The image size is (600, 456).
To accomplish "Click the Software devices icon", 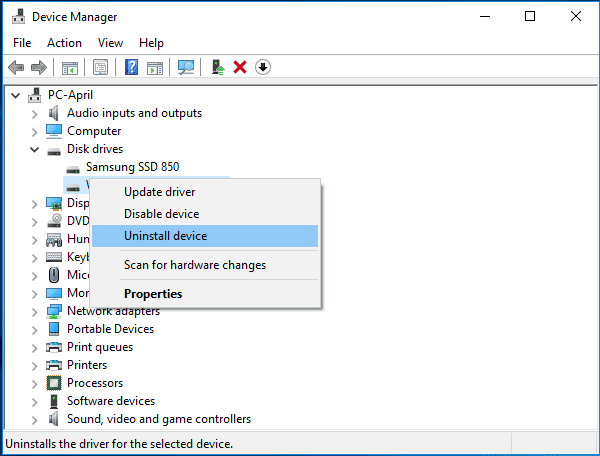I will [x=54, y=401].
